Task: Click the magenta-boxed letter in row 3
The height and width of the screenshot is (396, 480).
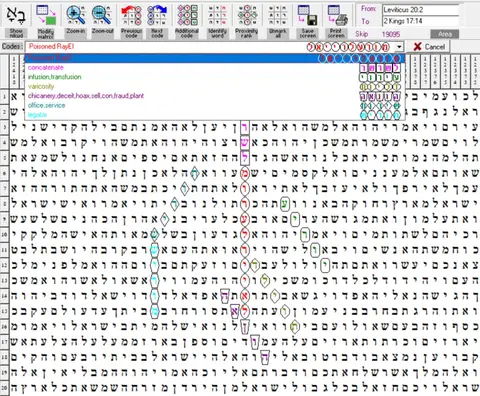Action: click(x=245, y=128)
